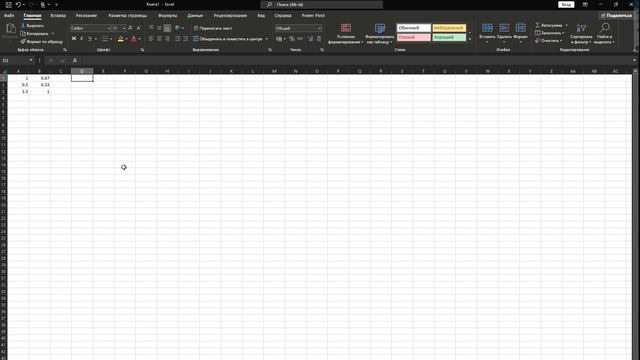Decrease font size with the small A icon
The width and height of the screenshot is (640, 360).
138,28
